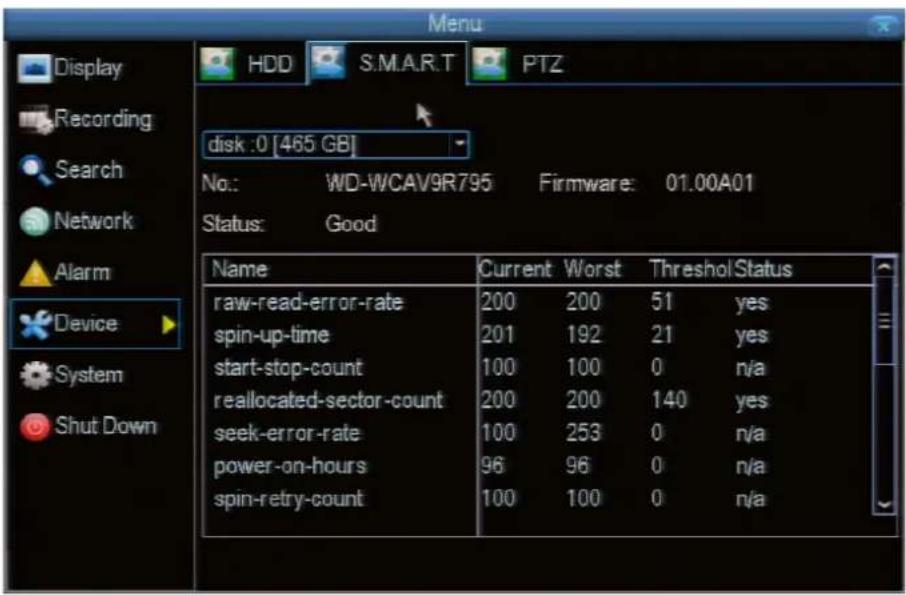Screen dimensions: 906x595
Task: Select the reallocated-sector-count row
Action: point(537,400)
